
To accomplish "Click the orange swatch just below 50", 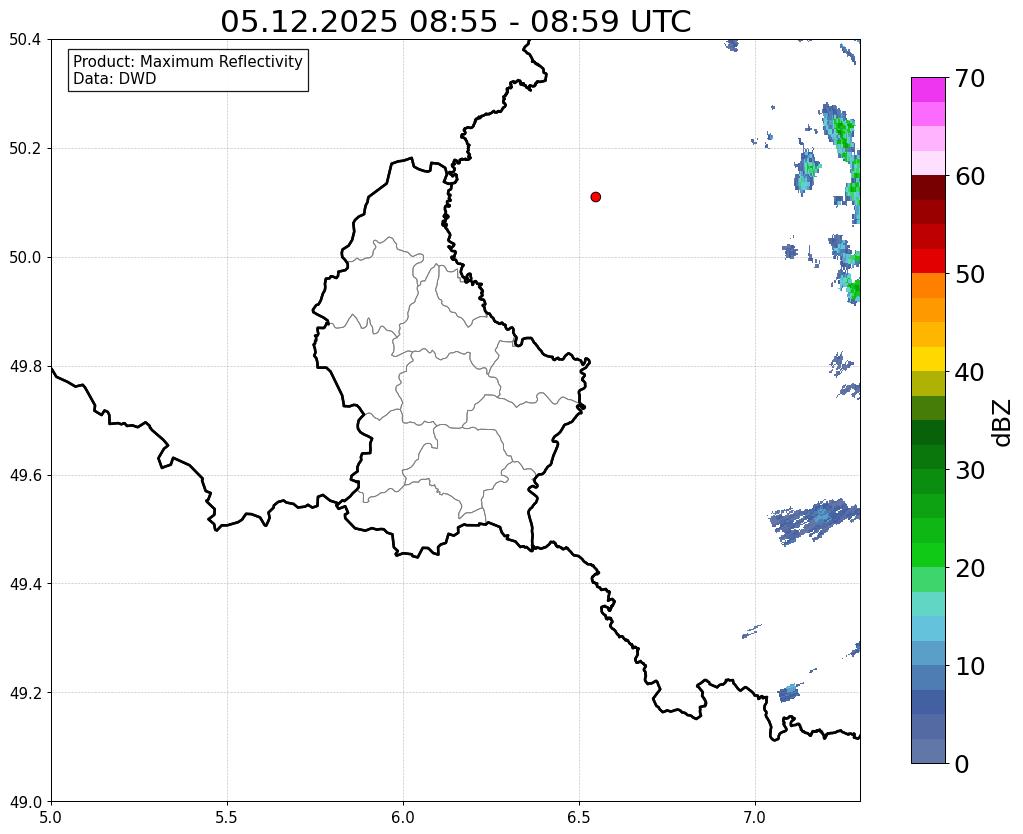I will pyautogui.click(x=928, y=286).
